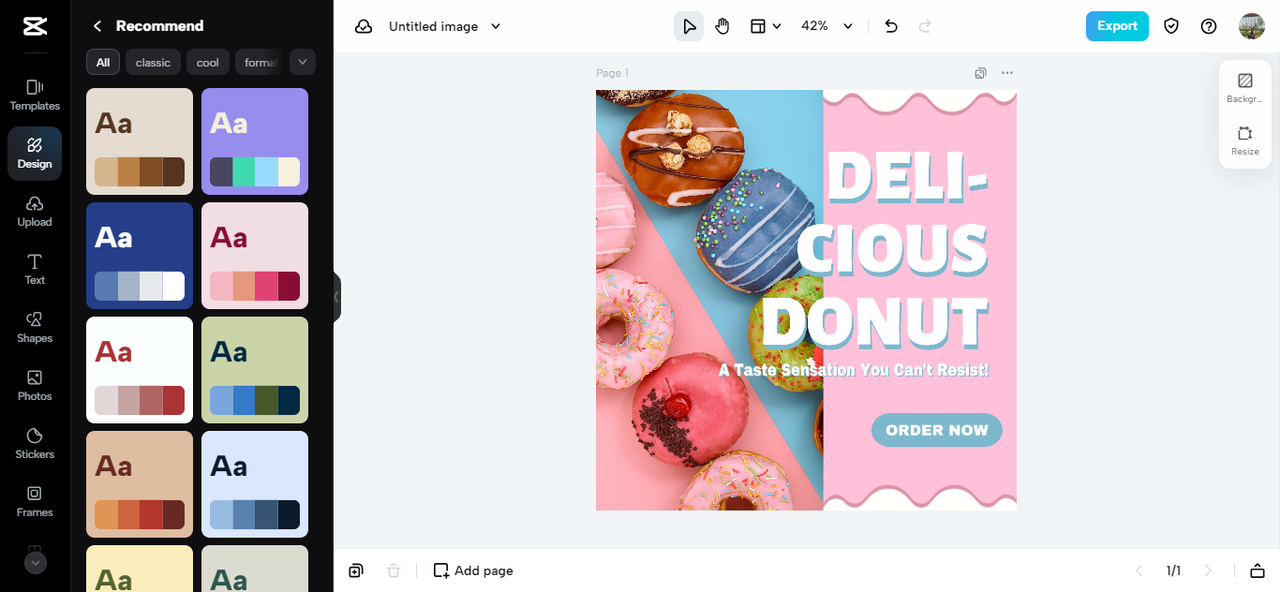Click the duplicate page icon in footer
Viewport: 1280px width, 592px height.
(x=356, y=570)
